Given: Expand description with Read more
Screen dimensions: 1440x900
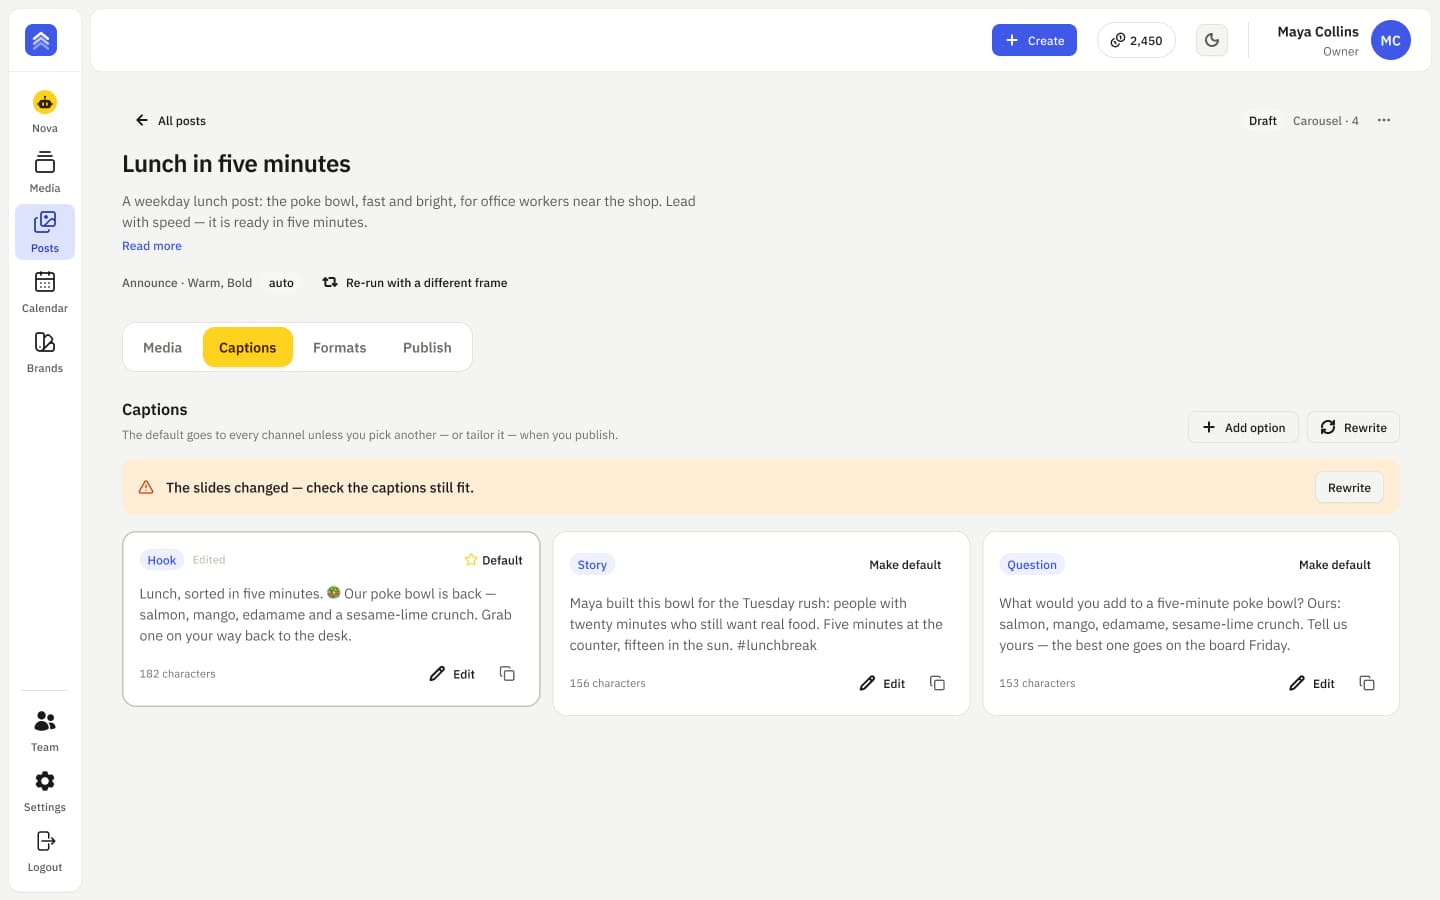Looking at the screenshot, I should [152, 246].
